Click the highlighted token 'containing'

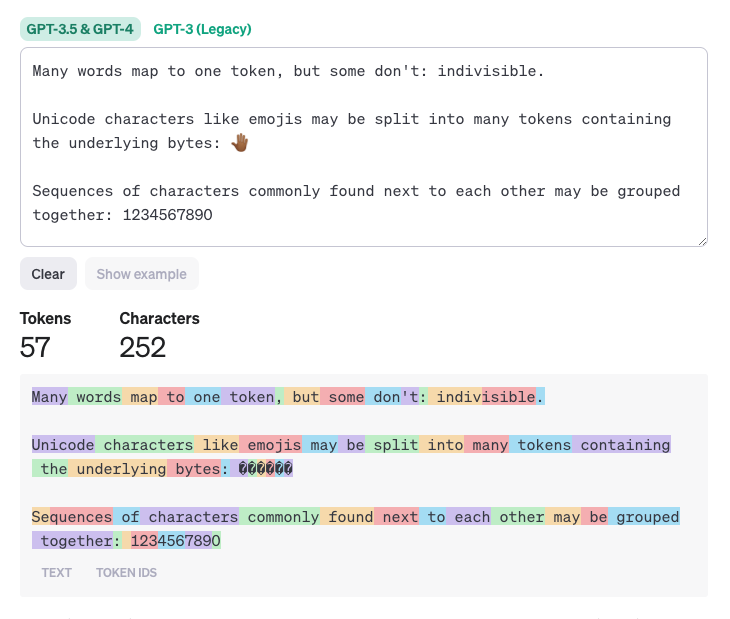tap(622, 444)
